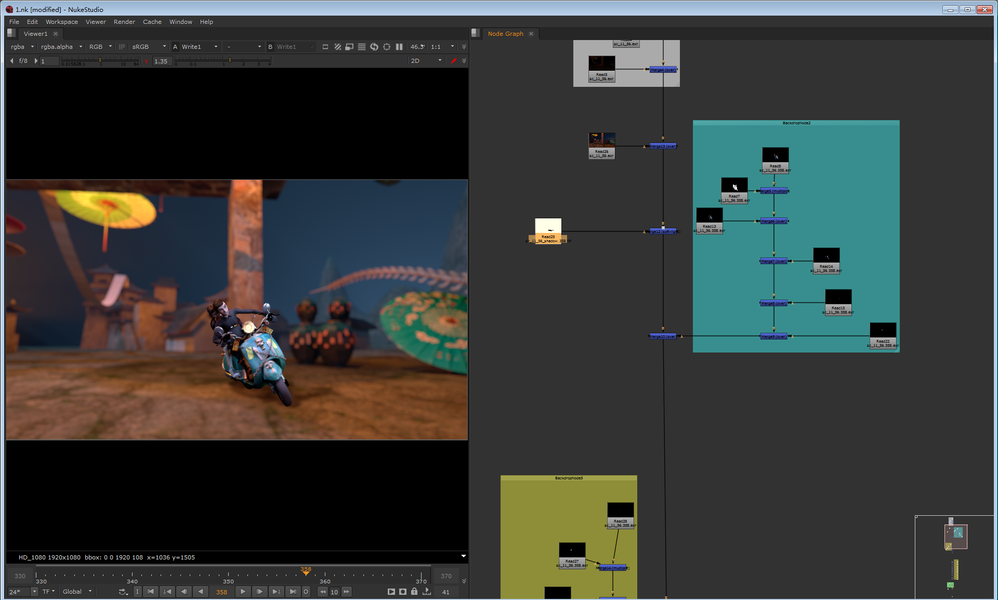Open the rgba.alpha channel dropdown
998x600 pixels.
pyautogui.click(x=61, y=46)
